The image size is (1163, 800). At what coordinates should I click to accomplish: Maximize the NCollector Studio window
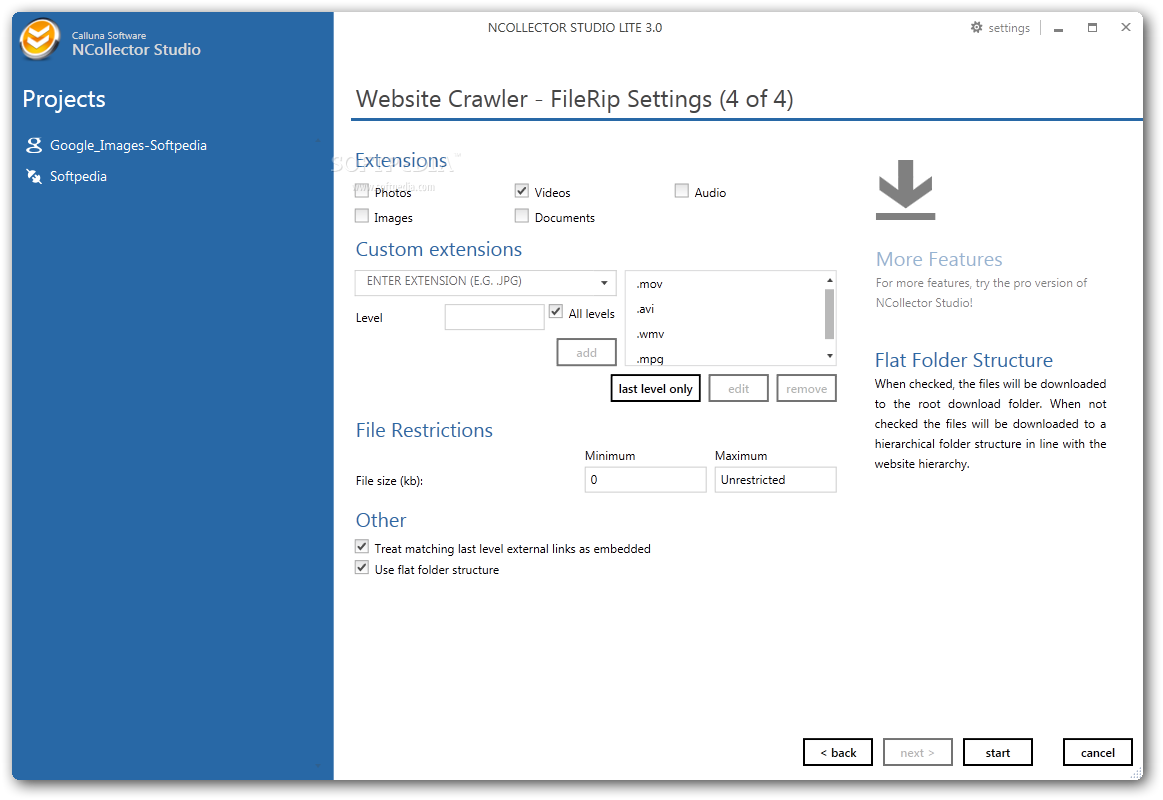click(x=1092, y=27)
